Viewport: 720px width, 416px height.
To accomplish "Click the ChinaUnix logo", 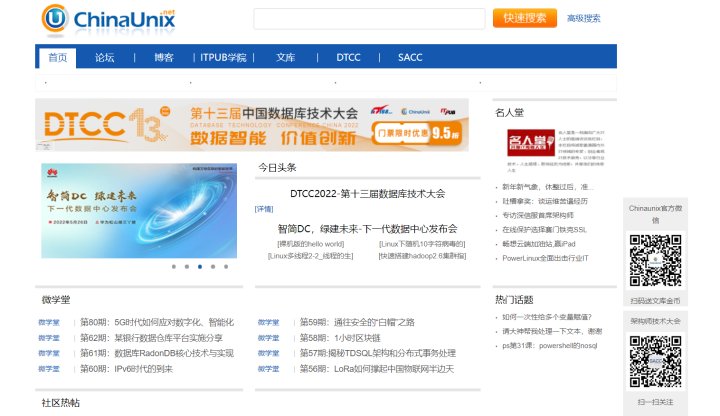I will tap(95, 19).
